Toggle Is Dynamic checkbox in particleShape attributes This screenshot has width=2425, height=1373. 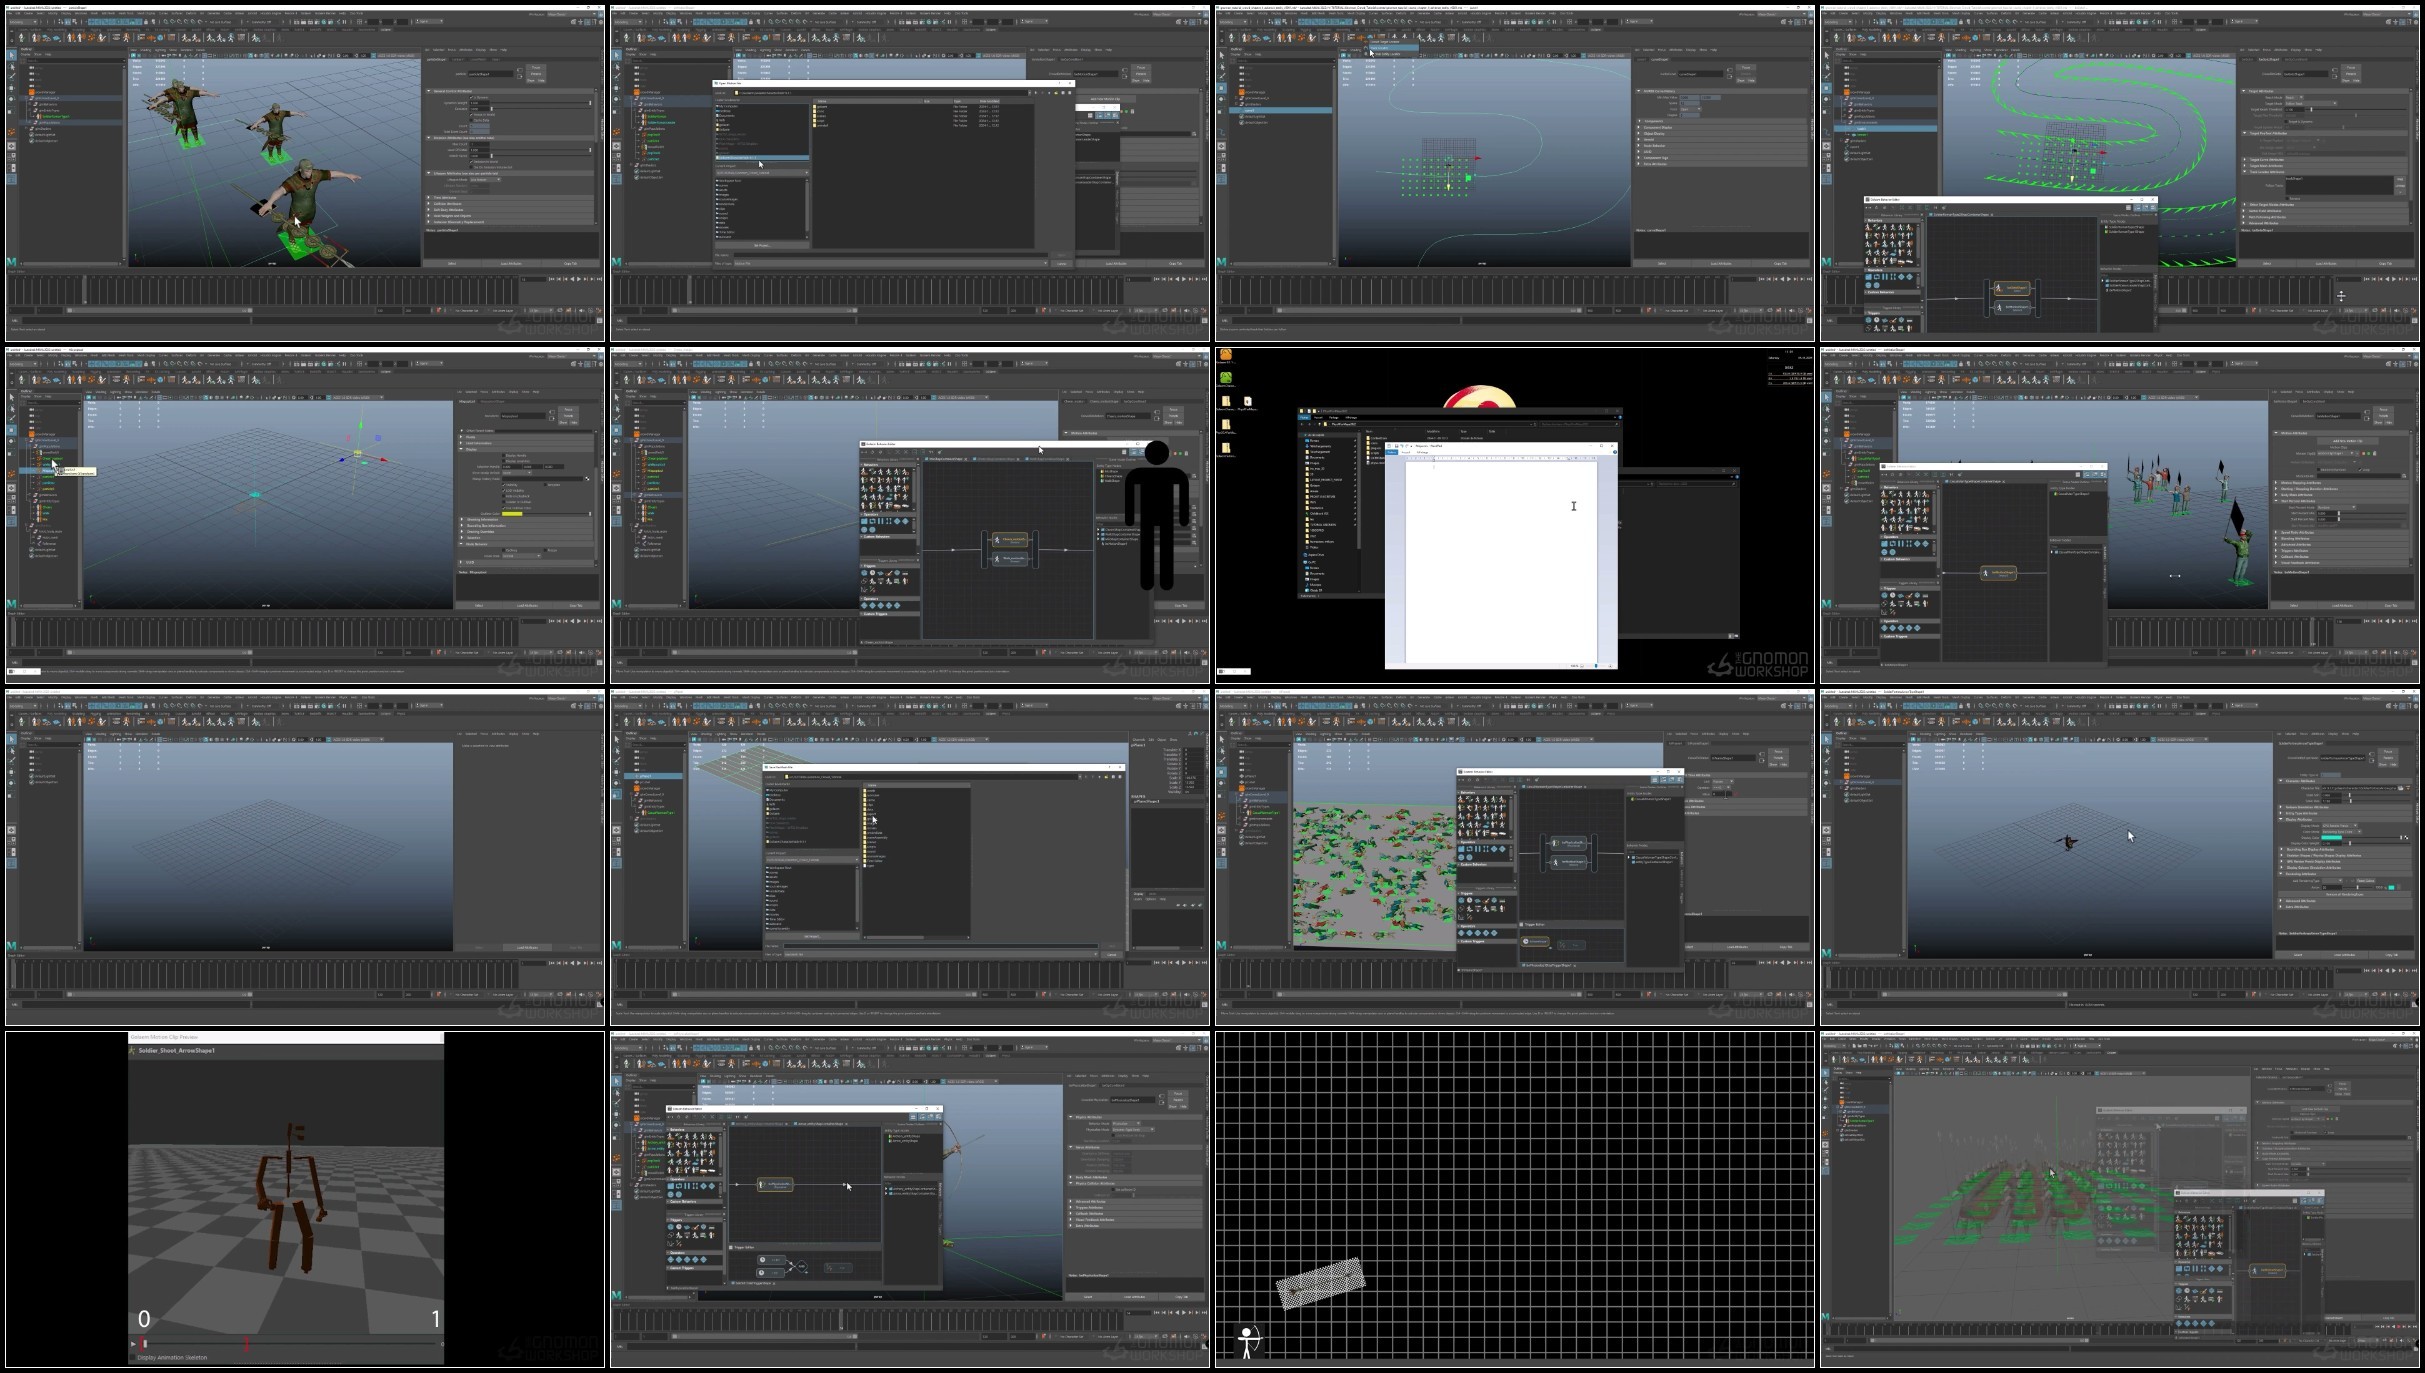pyautogui.click(x=472, y=97)
